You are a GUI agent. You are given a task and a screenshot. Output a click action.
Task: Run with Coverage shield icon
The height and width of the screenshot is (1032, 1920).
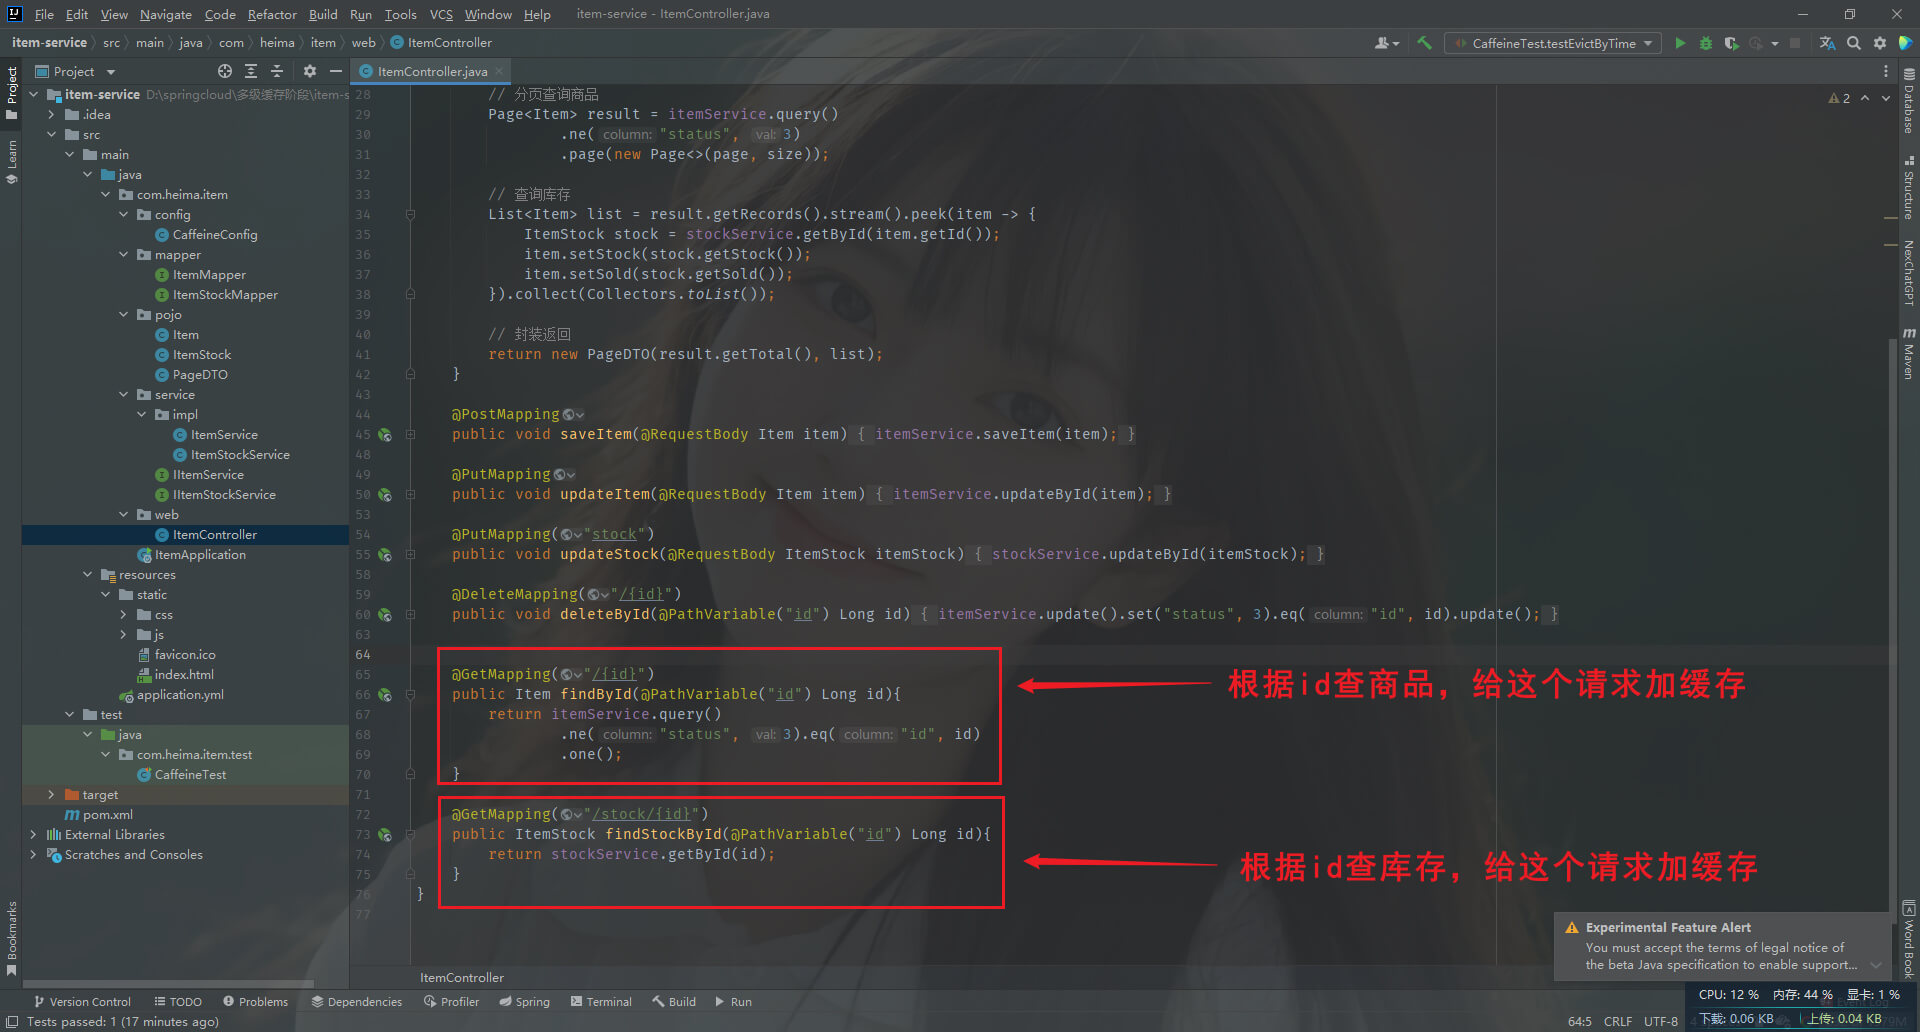coord(1731,43)
